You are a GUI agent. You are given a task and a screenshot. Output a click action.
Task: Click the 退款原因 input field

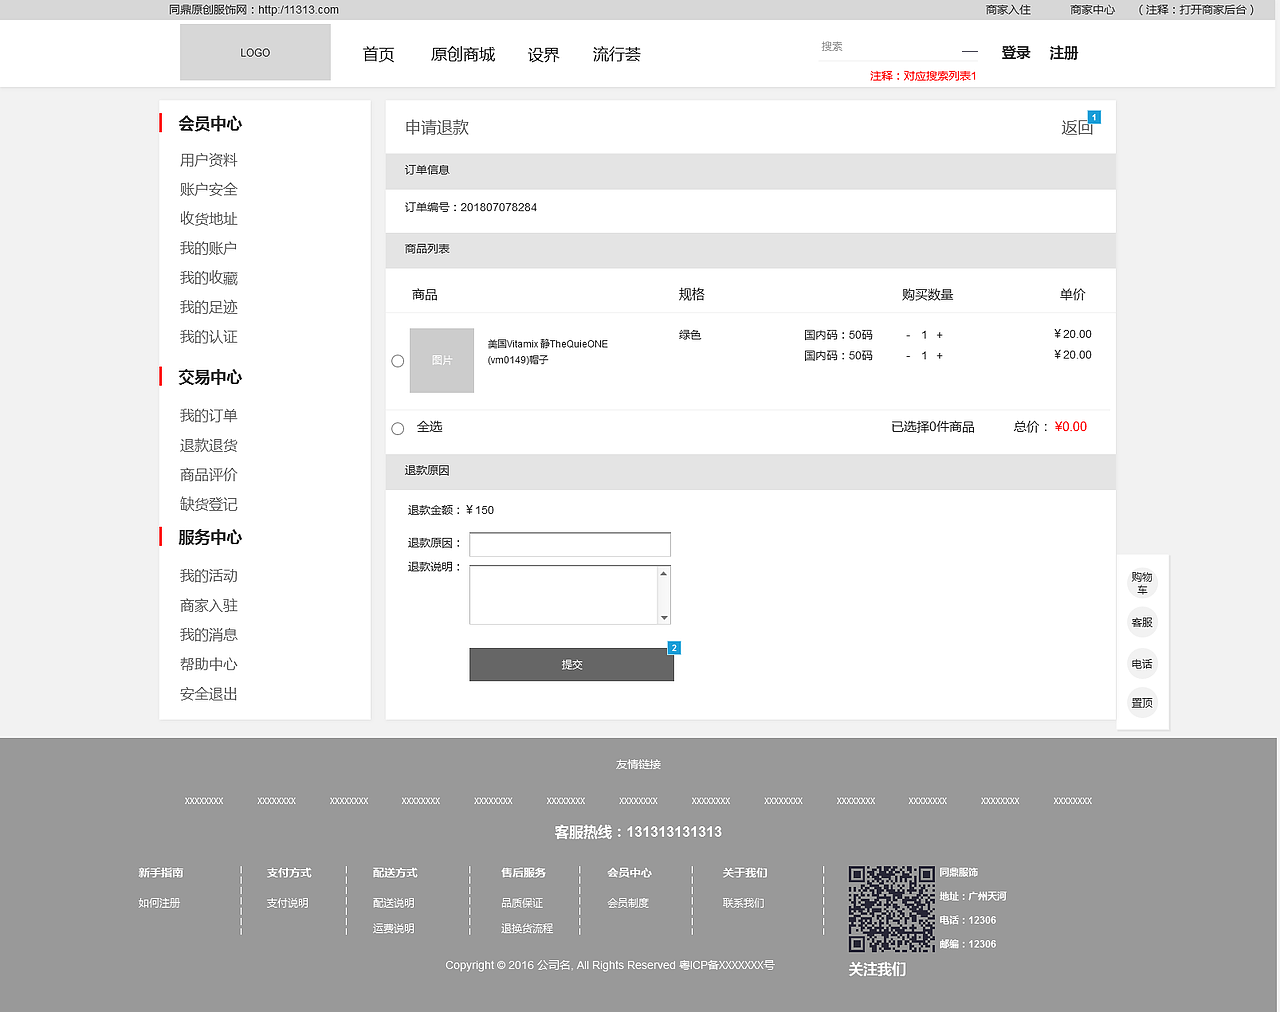coord(570,544)
